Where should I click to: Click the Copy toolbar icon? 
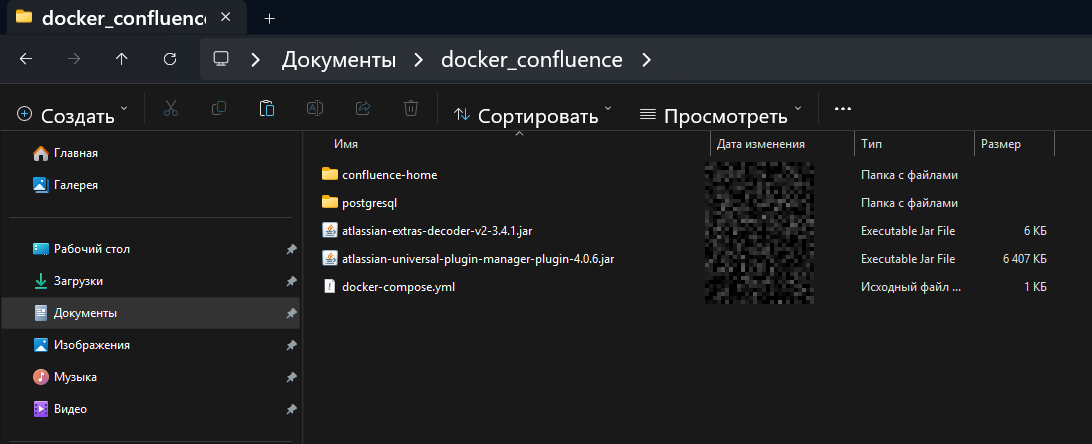pos(219,109)
